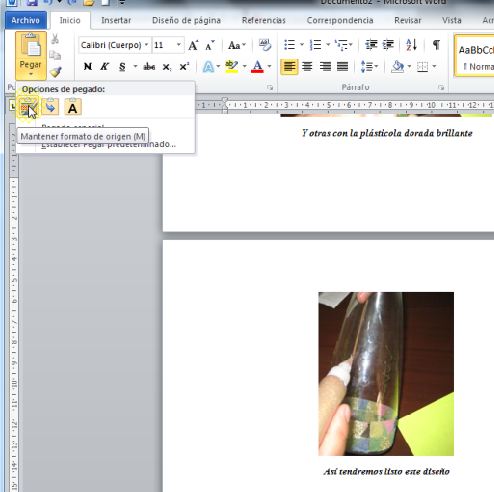Sort text with the A-Z icon

click(x=411, y=45)
